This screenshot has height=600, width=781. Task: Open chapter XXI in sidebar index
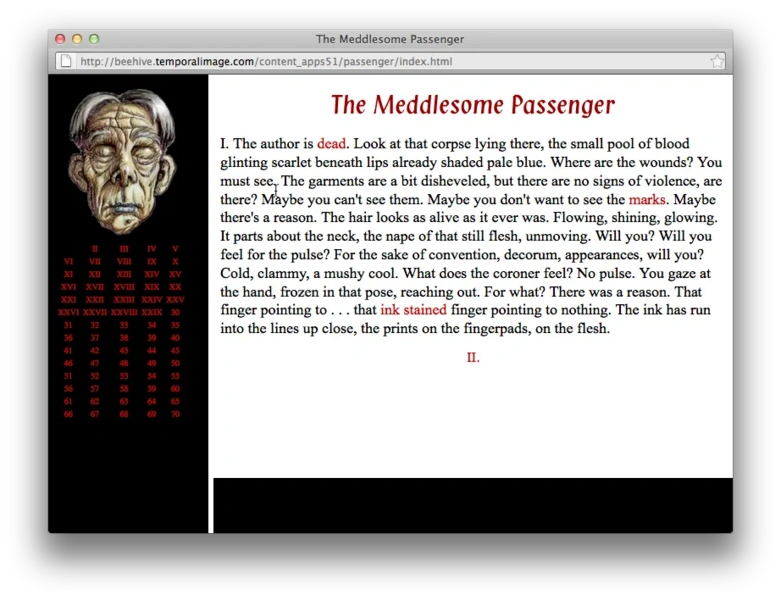(68, 300)
